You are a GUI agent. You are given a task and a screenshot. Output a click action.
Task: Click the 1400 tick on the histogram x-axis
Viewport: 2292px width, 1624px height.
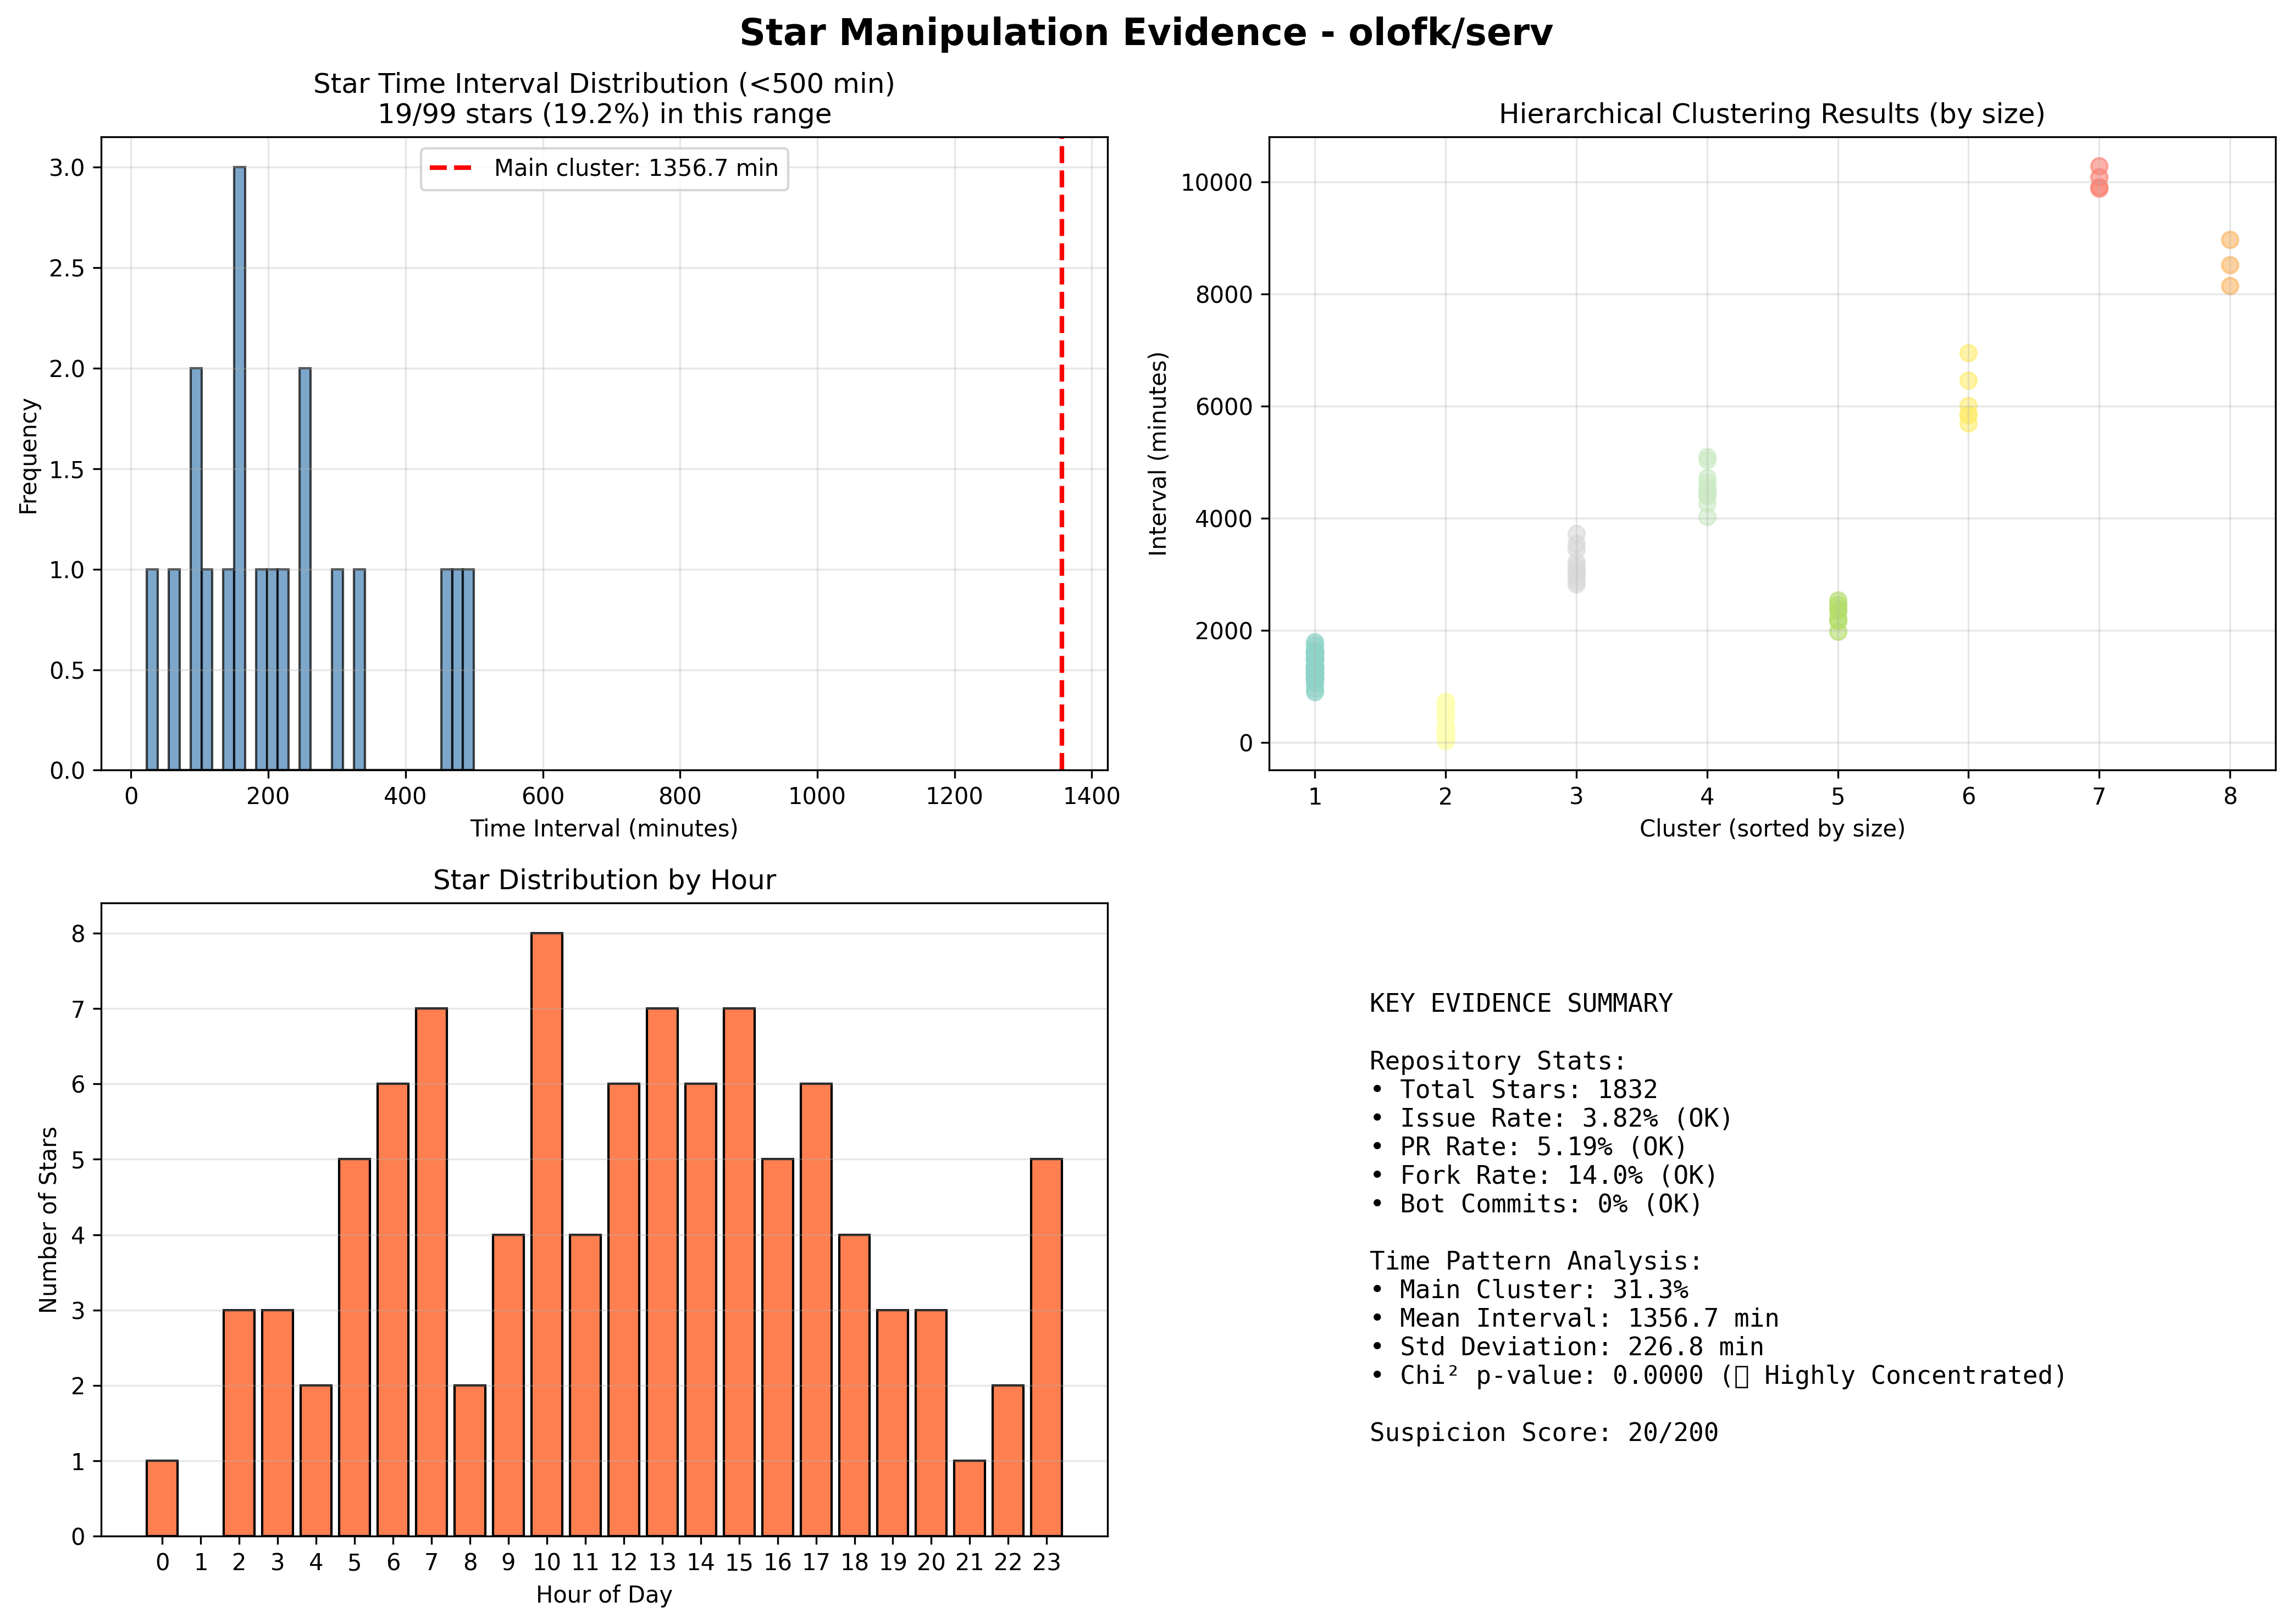coord(1091,796)
